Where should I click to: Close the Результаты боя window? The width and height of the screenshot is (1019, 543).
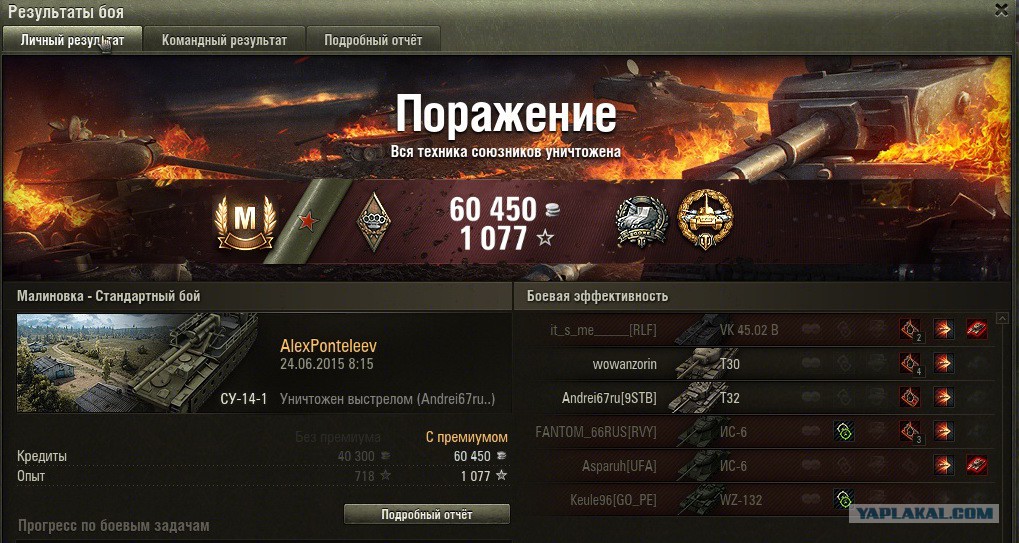click(1001, 11)
